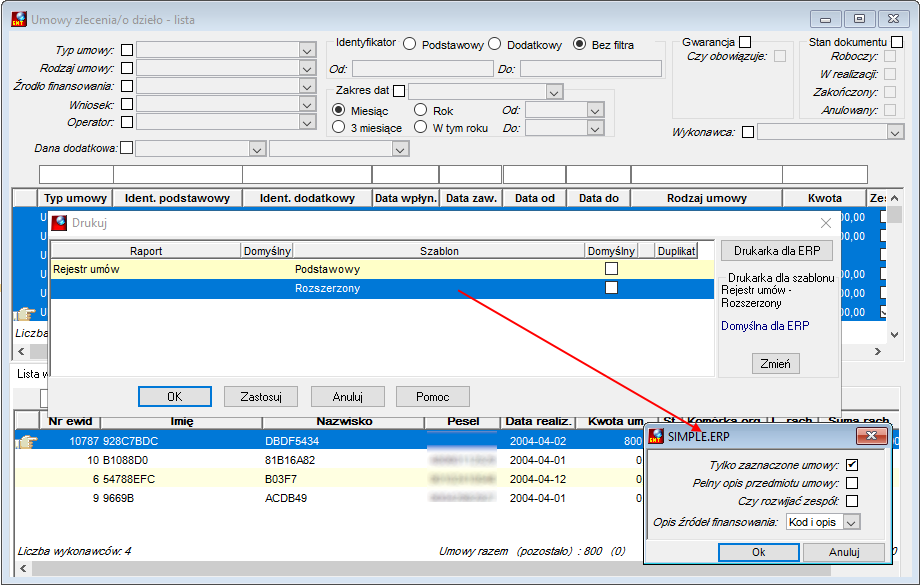Close the SIMPLE.ERP dialog
This screenshot has height=585, width=920.
871,435
